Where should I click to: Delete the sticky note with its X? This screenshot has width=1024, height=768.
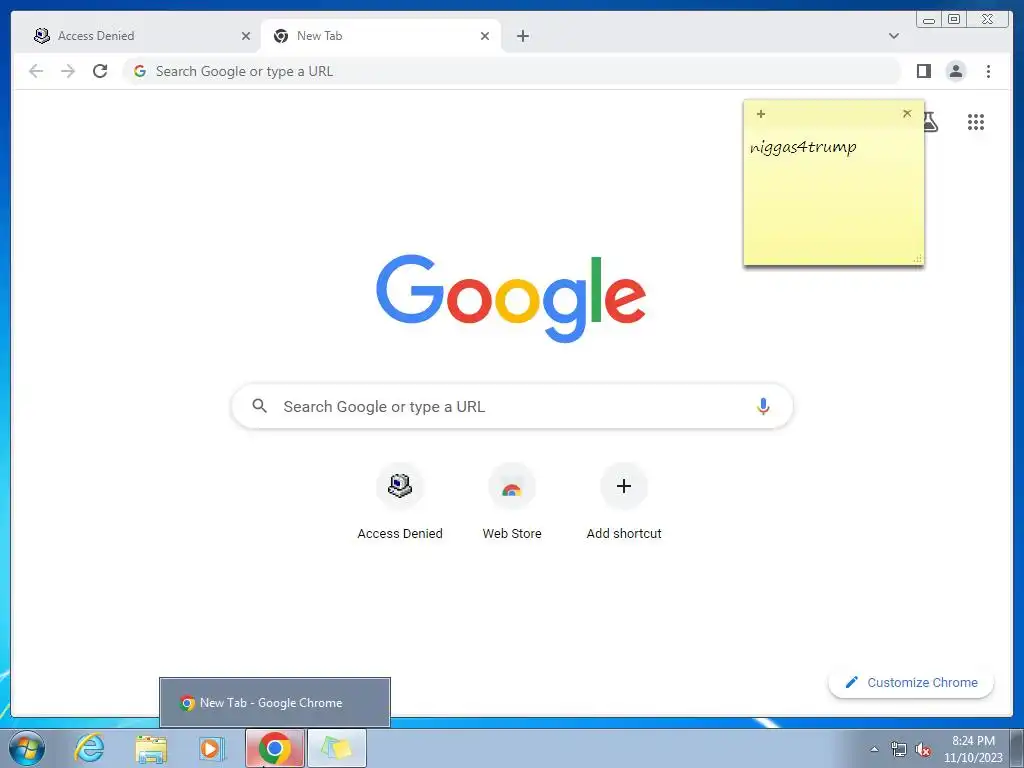[907, 114]
